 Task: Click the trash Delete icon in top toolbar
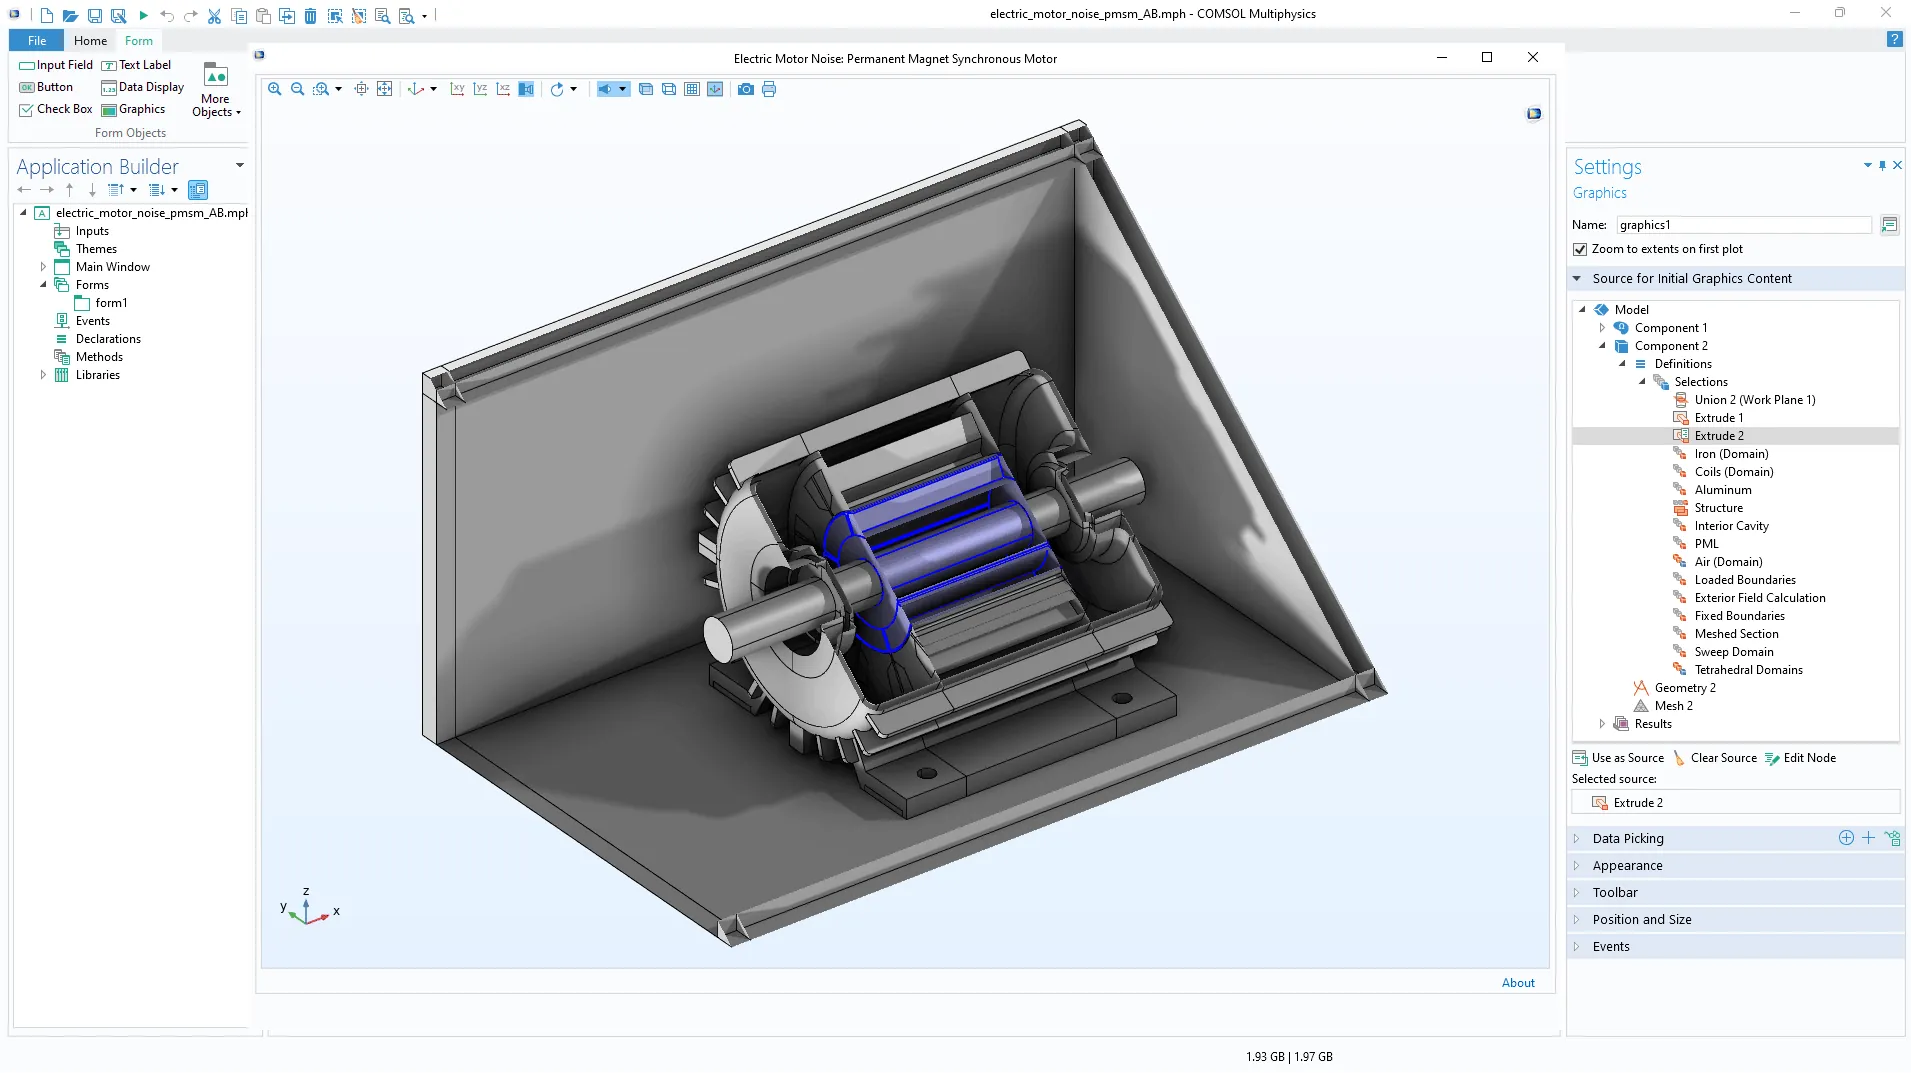[310, 15]
